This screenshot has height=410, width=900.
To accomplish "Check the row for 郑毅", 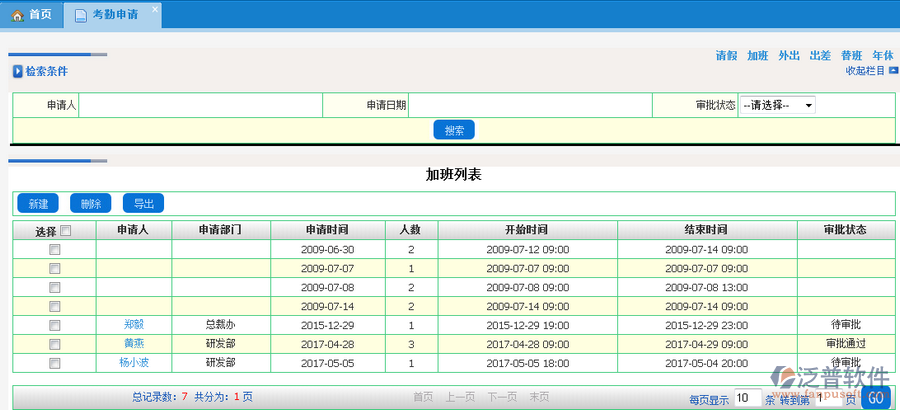I will click(55, 326).
